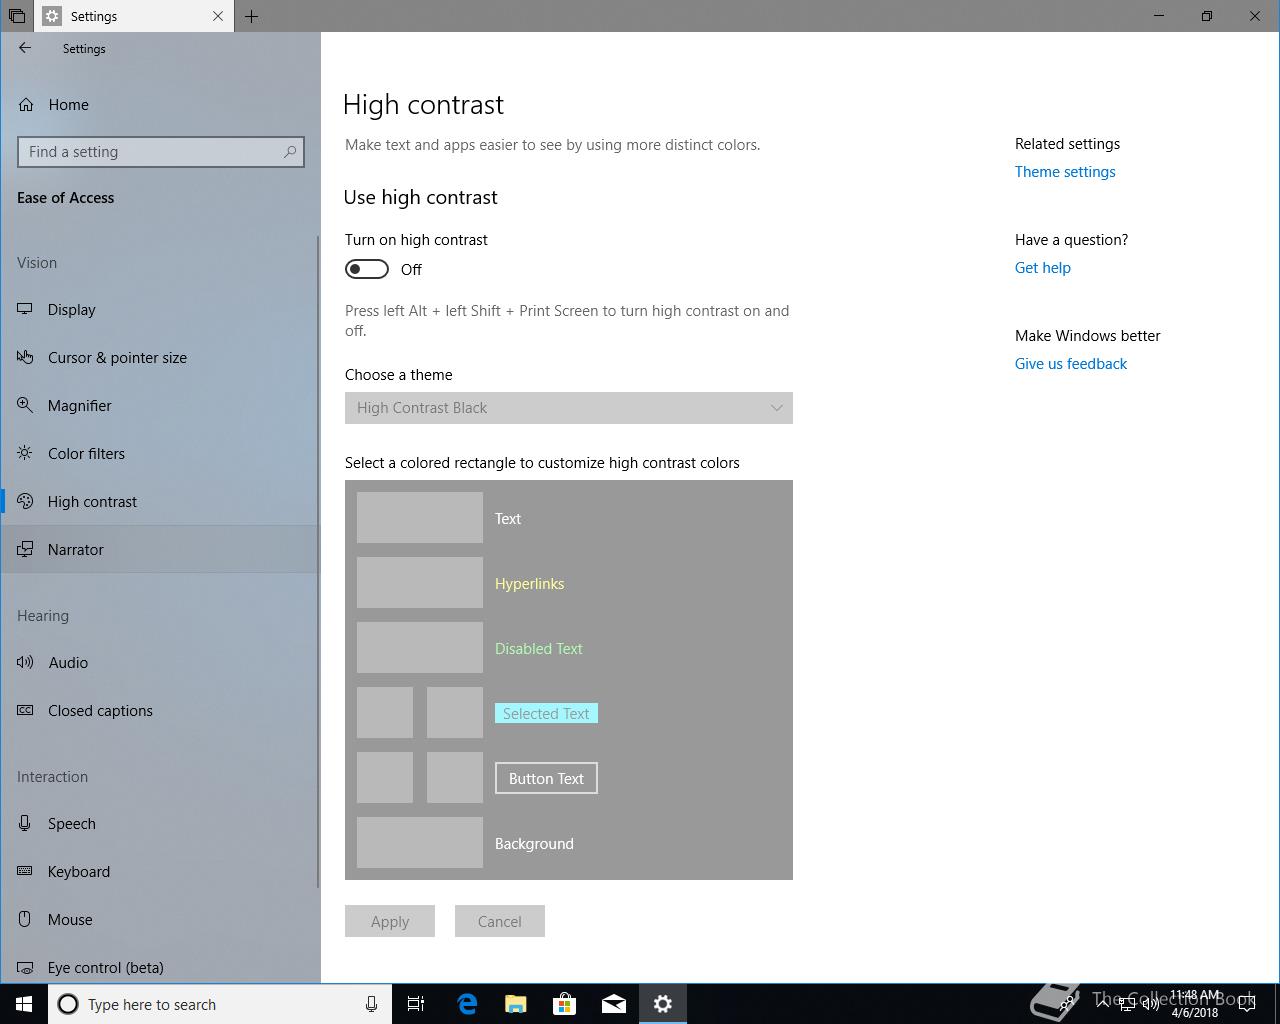The width and height of the screenshot is (1280, 1024).
Task: Open Audio settings under Hearing
Action: [160, 662]
